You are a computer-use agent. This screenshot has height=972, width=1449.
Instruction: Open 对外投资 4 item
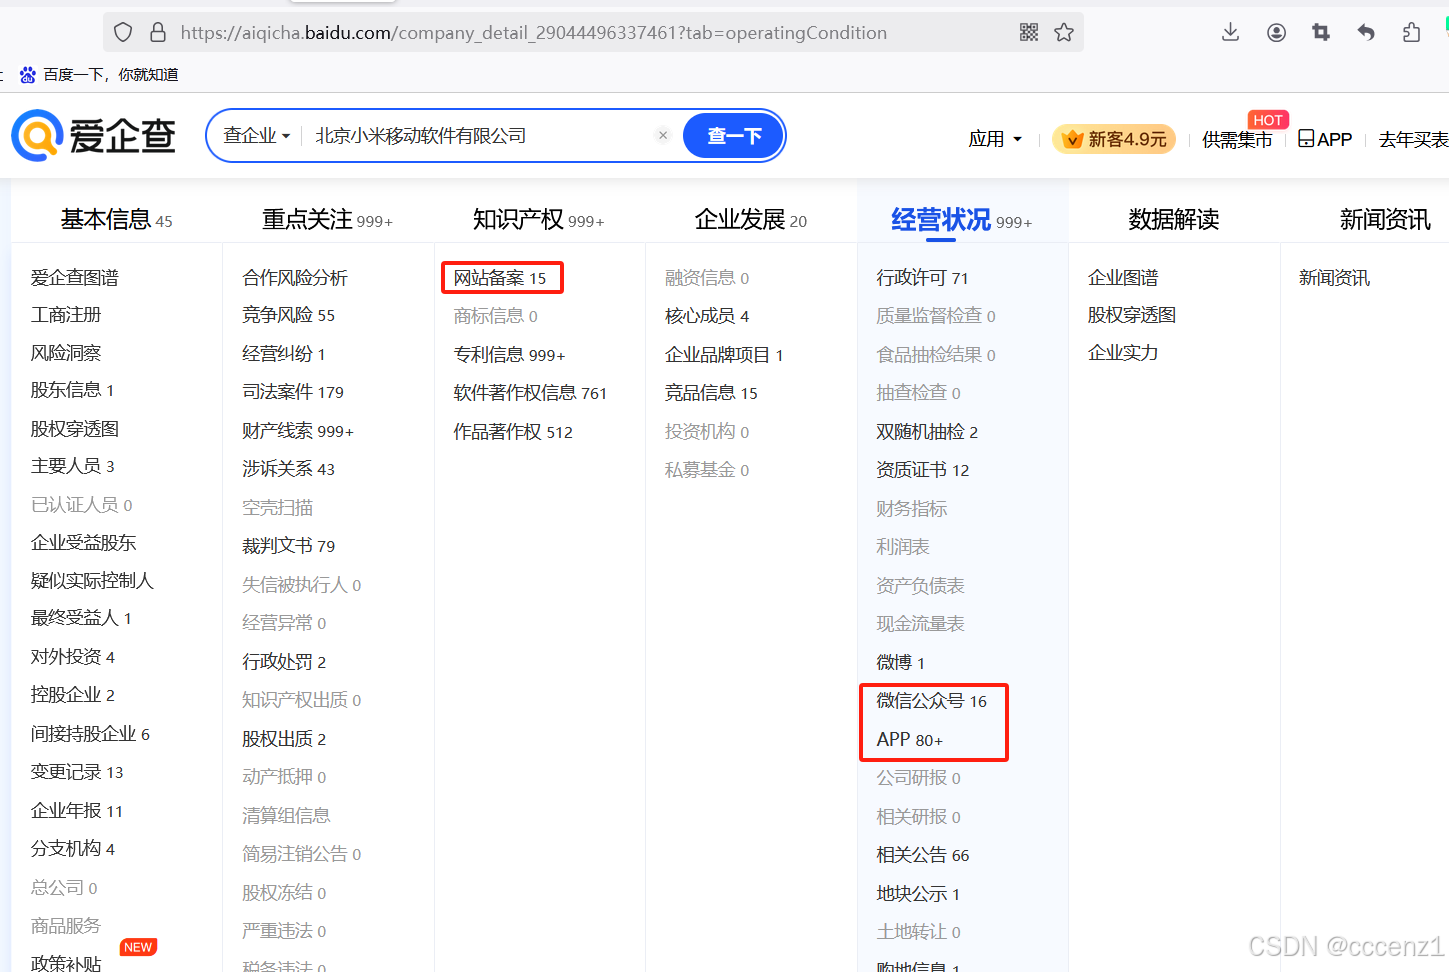coord(72,656)
